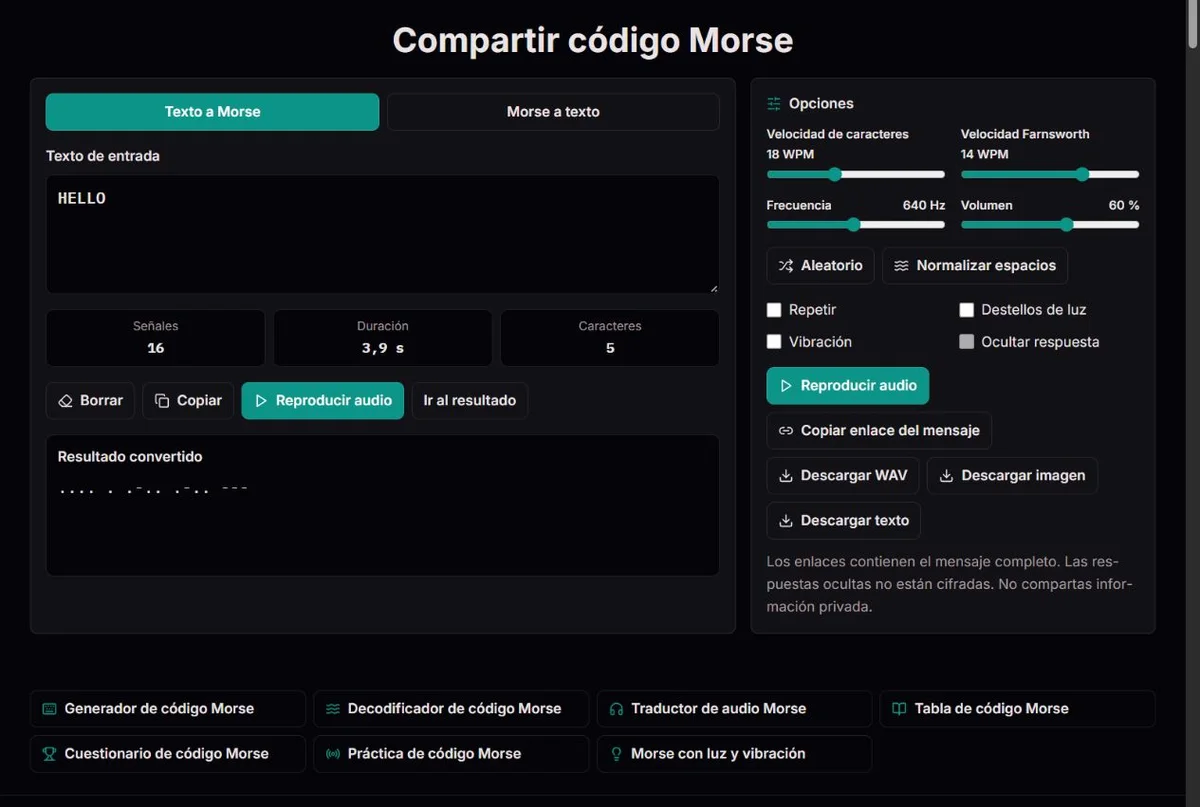Screen dimensions: 1200x807
Task: Click lightbulb icon of Morse con luz y vibración
Action: pos(616,754)
